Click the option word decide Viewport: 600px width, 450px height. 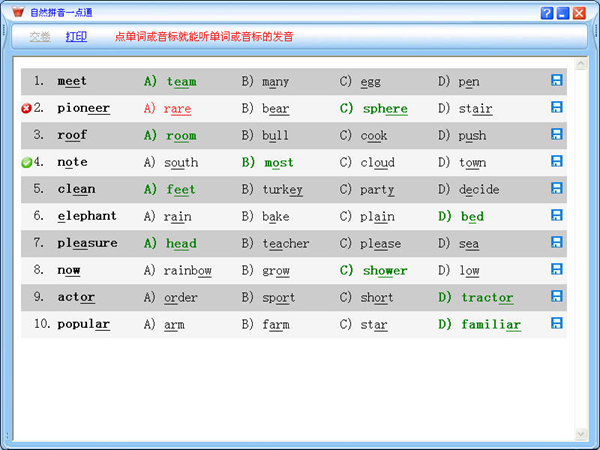point(479,189)
